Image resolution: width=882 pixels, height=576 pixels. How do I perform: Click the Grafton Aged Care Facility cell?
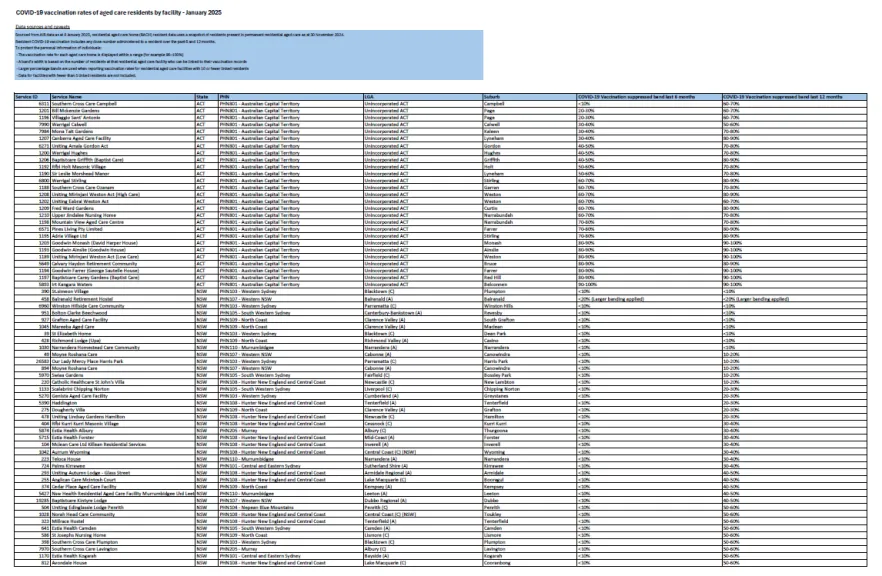click(123, 320)
